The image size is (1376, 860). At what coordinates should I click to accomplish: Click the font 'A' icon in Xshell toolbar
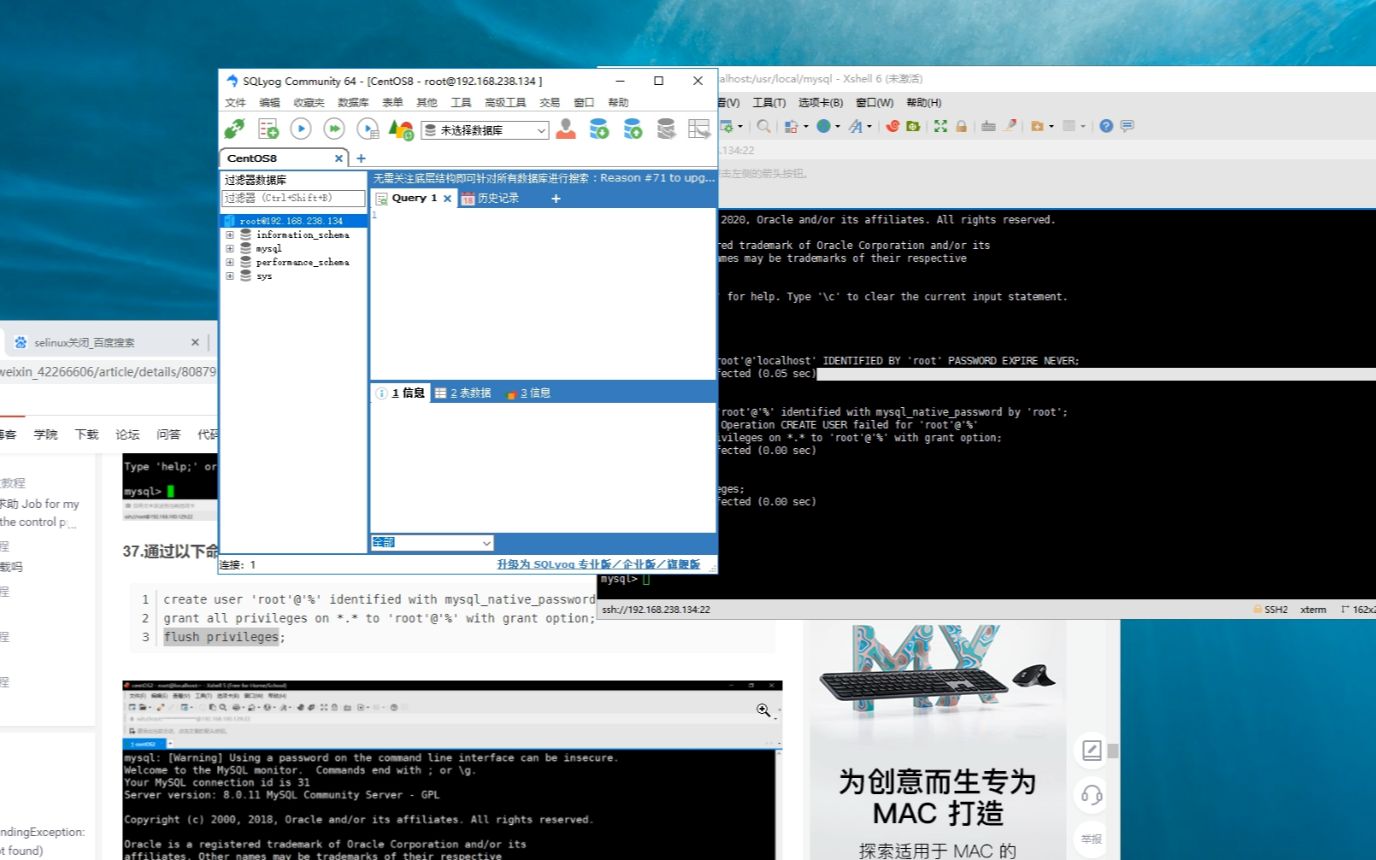[x=855, y=126]
